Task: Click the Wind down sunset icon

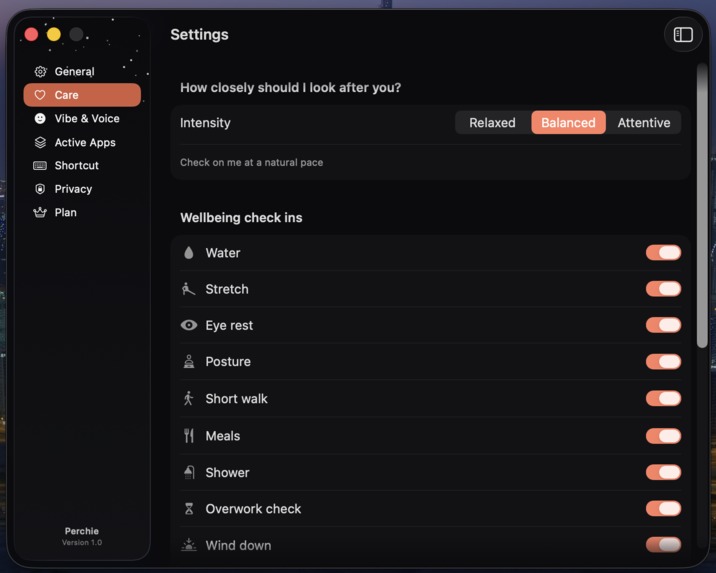Action: tap(189, 545)
